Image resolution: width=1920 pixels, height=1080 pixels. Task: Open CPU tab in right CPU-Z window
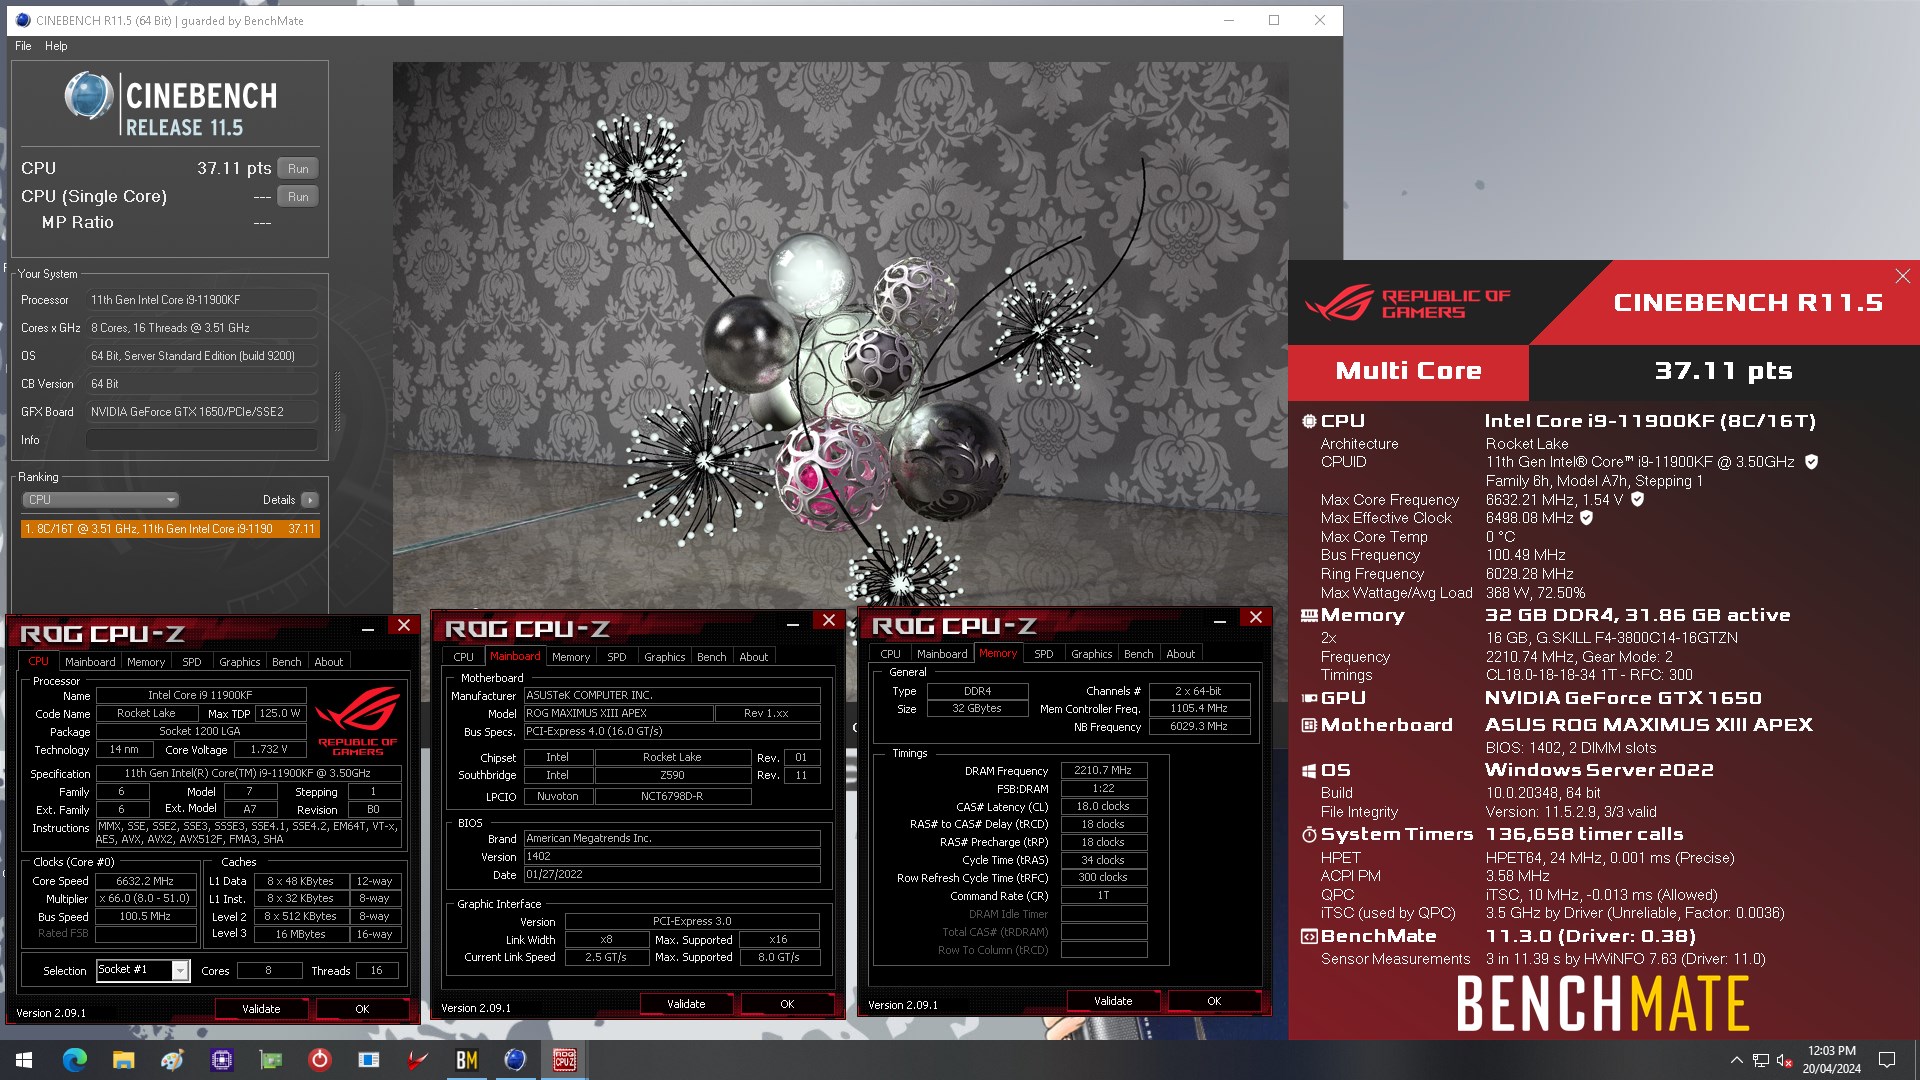[x=890, y=654]
